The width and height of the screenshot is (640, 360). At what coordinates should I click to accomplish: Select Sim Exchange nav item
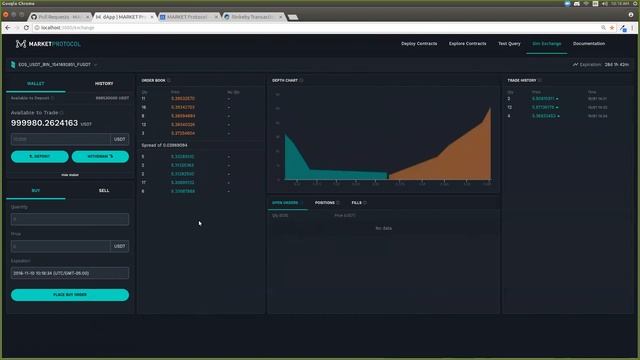click(x=547, y=44)
